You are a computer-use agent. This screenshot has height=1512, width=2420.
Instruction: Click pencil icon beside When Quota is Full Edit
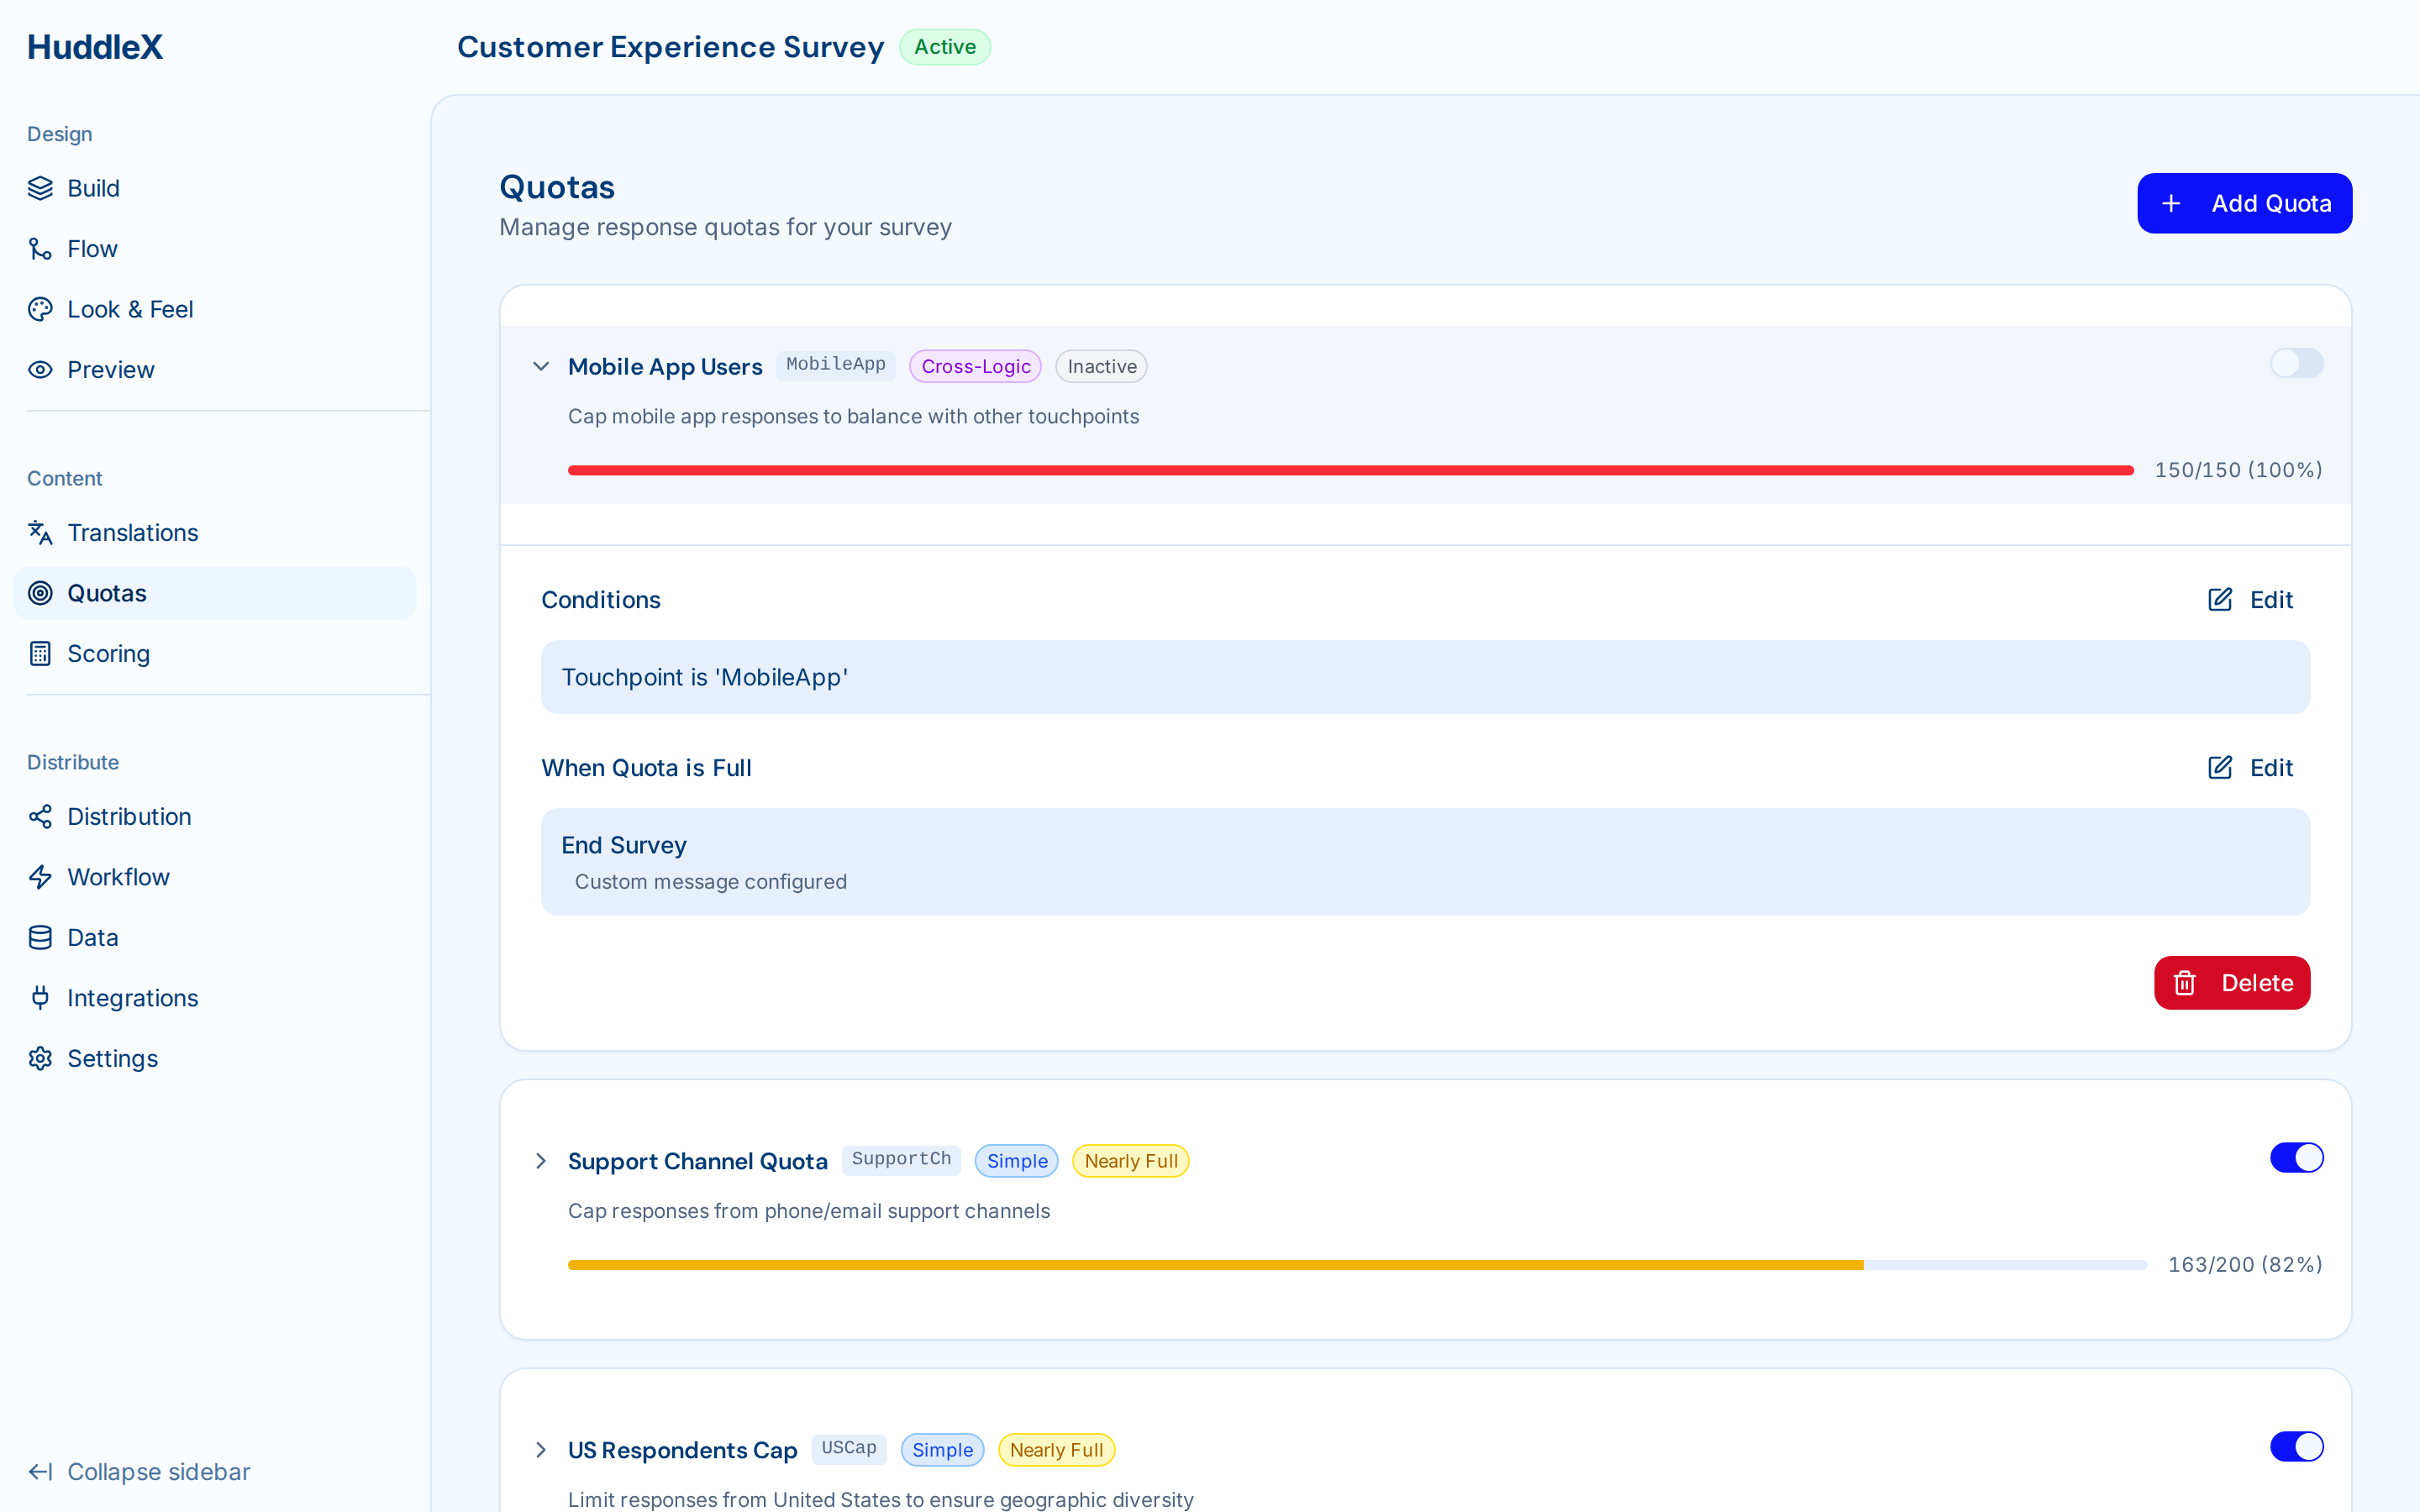tap(2220, 768)
